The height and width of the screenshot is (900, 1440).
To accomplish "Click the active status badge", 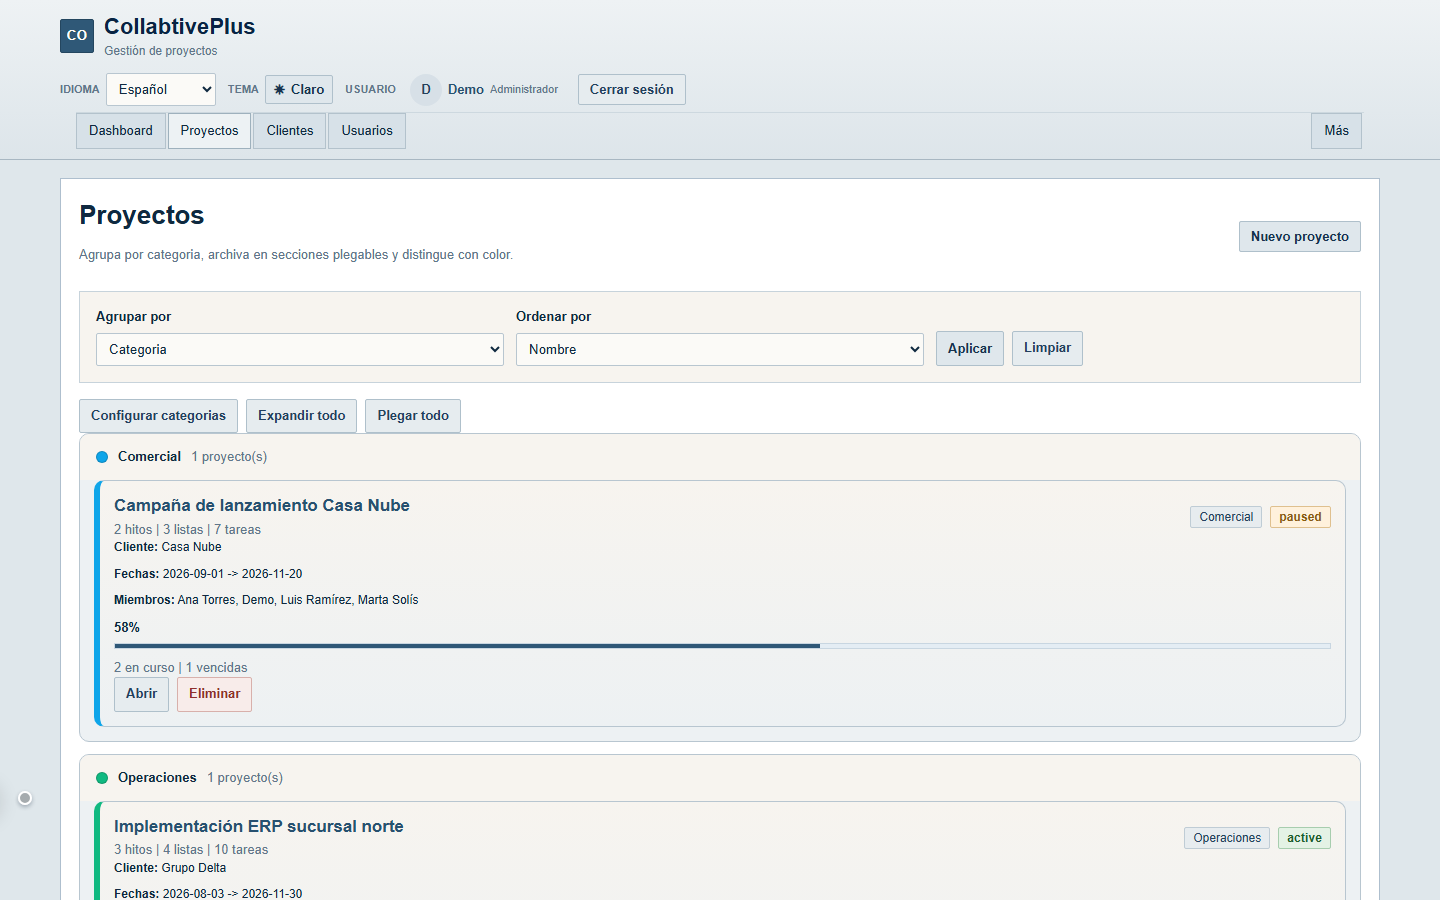I will click(1304, 838).
